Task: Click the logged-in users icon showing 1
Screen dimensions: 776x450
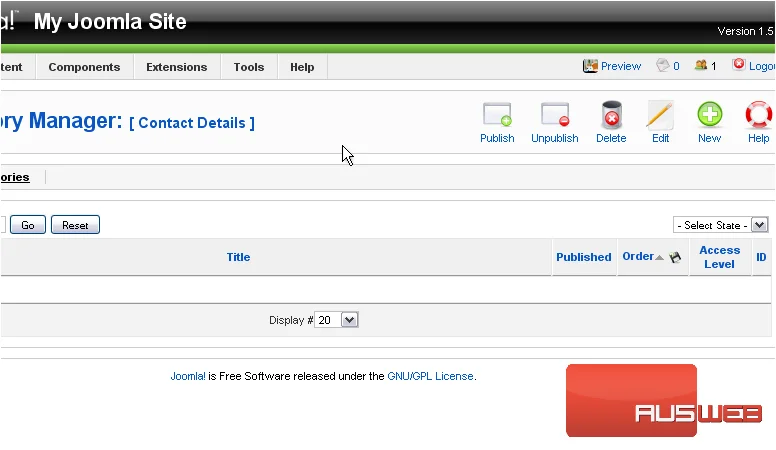Action: tap(701, 65)
